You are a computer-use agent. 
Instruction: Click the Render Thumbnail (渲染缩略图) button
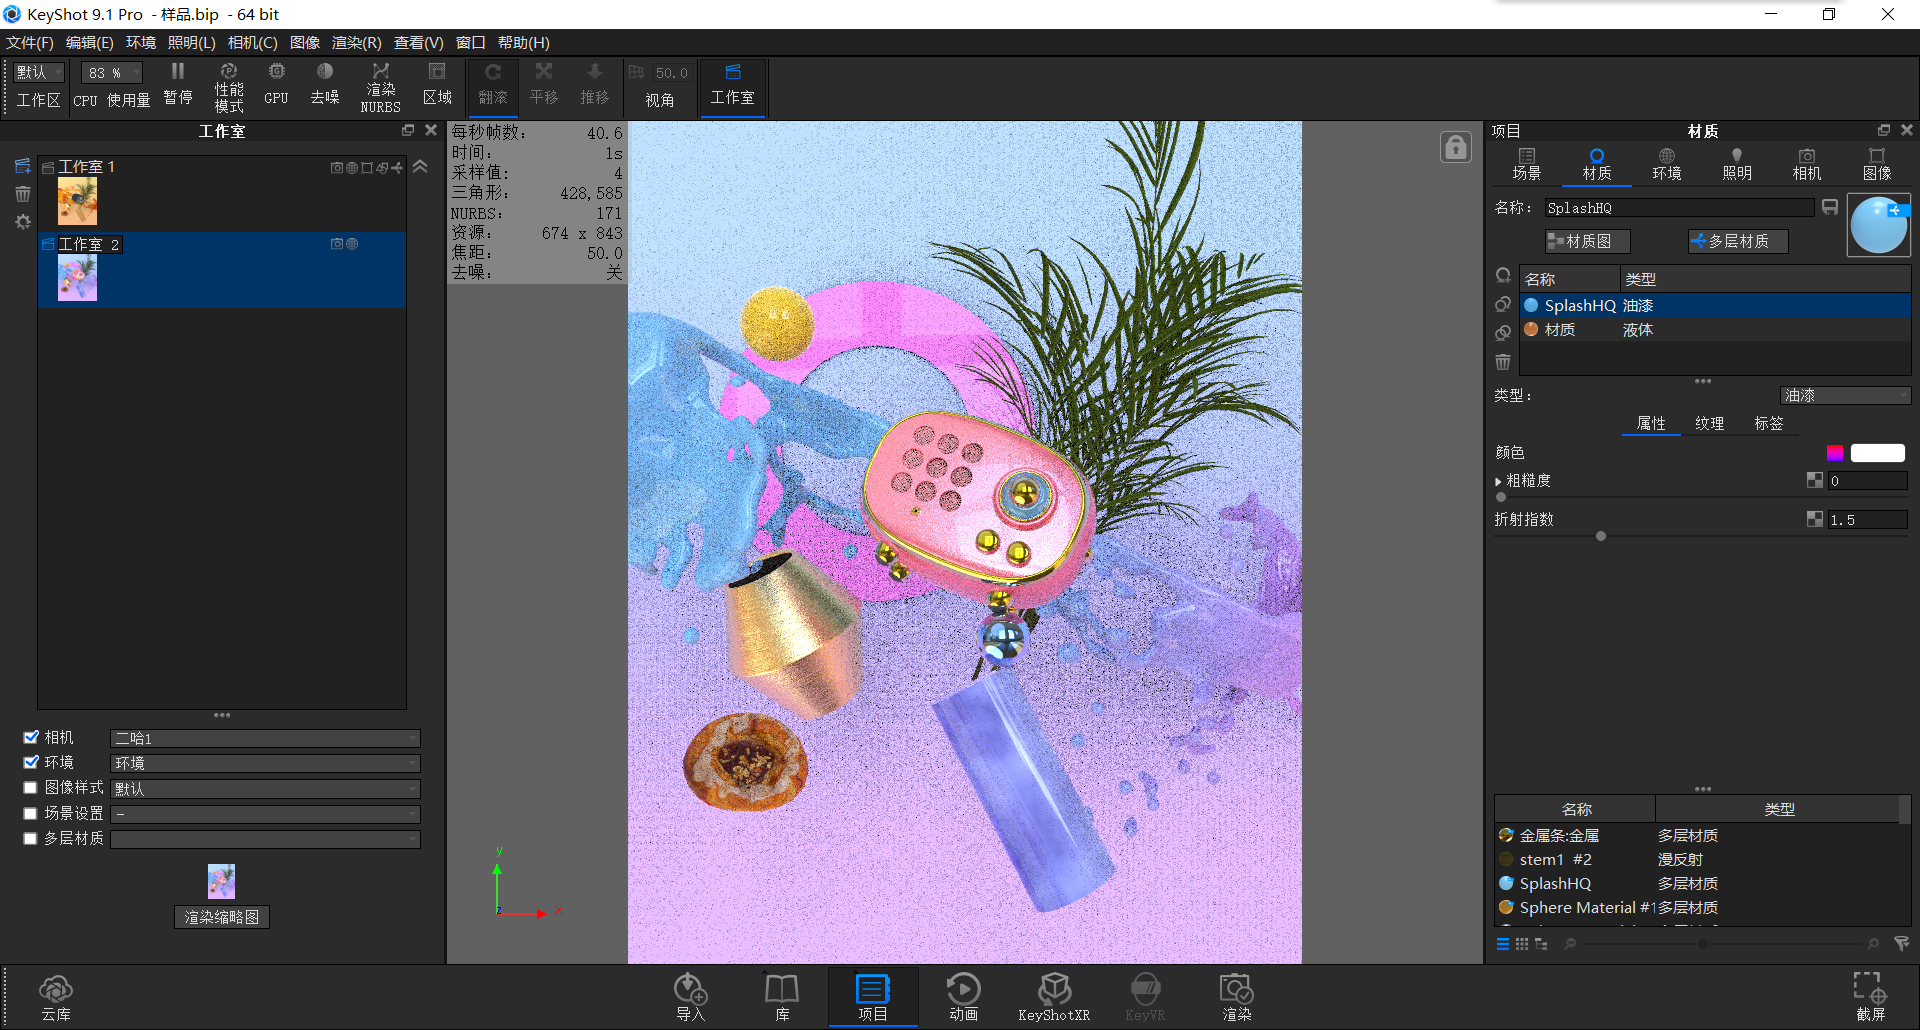click(222, 917)
